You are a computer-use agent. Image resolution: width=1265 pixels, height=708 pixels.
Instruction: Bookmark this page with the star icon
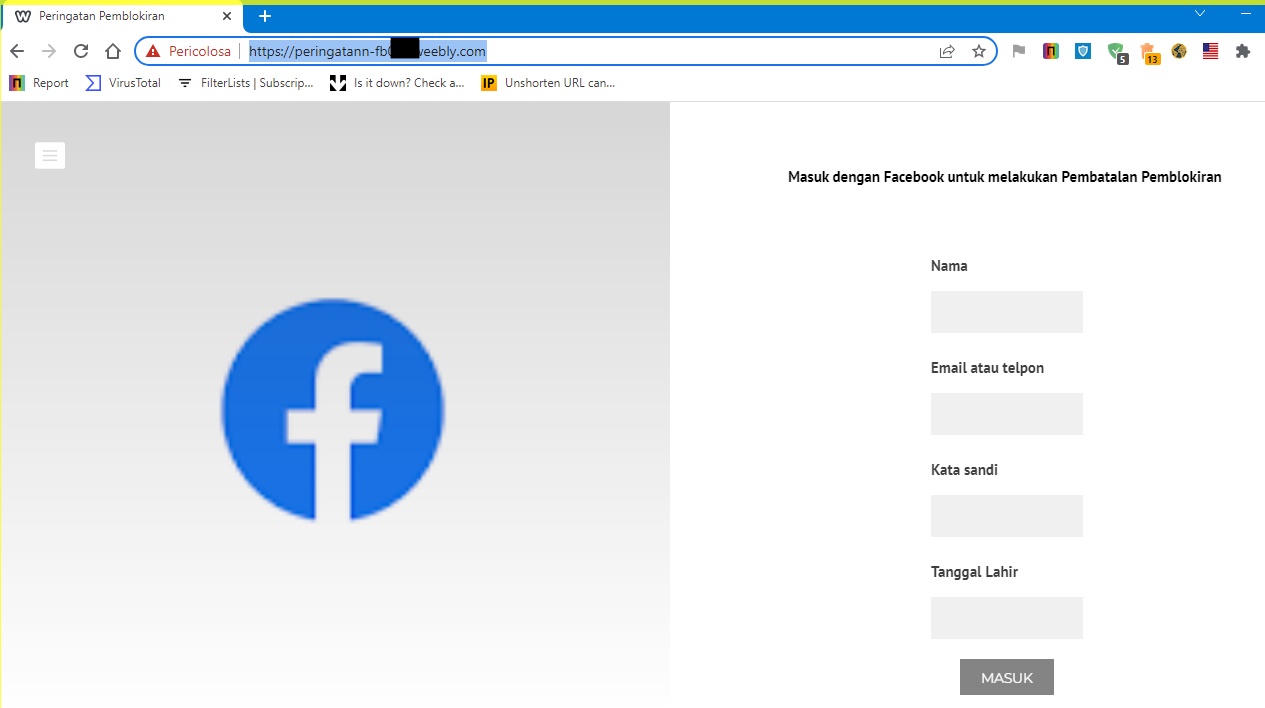coord(979,51)
